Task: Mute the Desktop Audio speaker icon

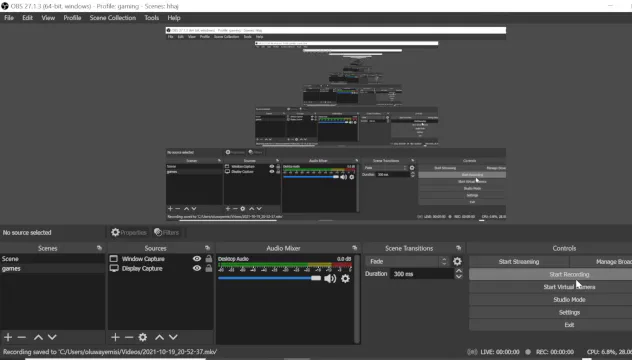Action: [330, 278]
